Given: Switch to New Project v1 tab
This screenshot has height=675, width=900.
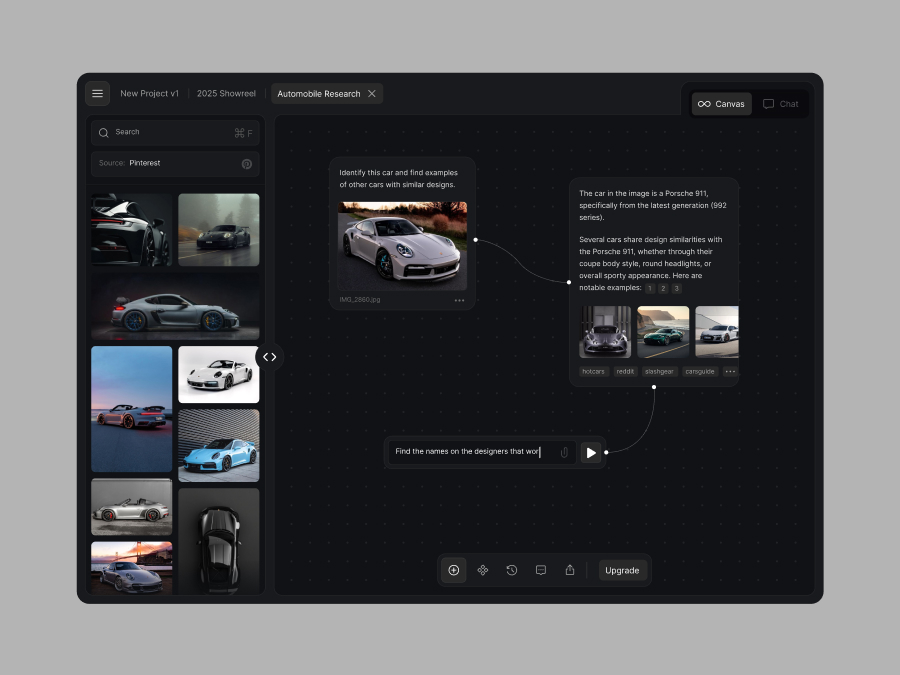Looking at the screenshot, I should tap(149, 94).
